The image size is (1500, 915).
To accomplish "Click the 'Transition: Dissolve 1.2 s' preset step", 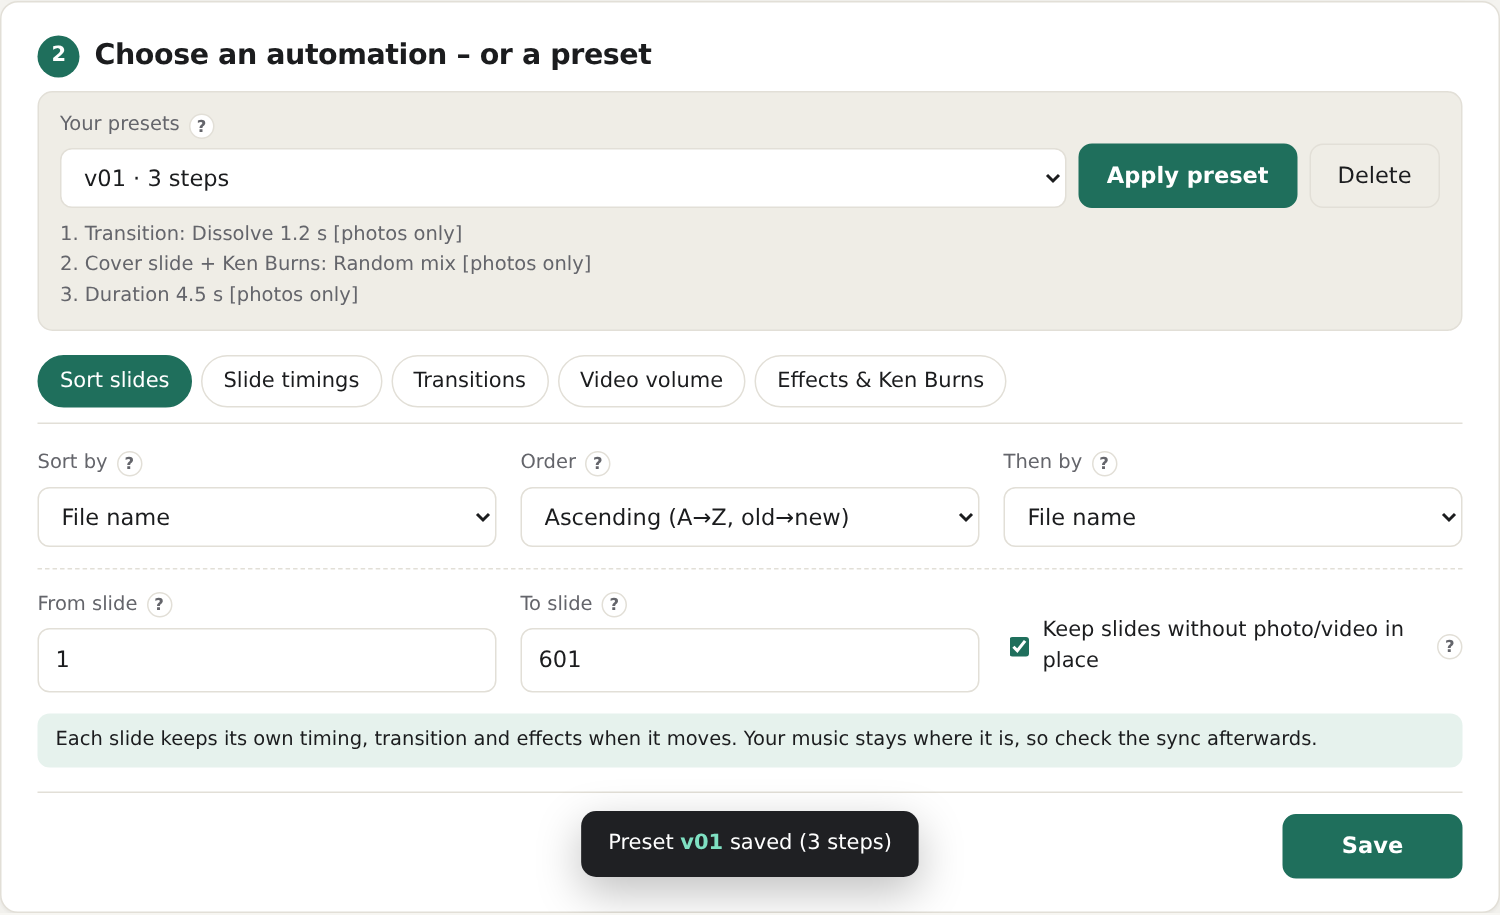I will pos(261,233).
